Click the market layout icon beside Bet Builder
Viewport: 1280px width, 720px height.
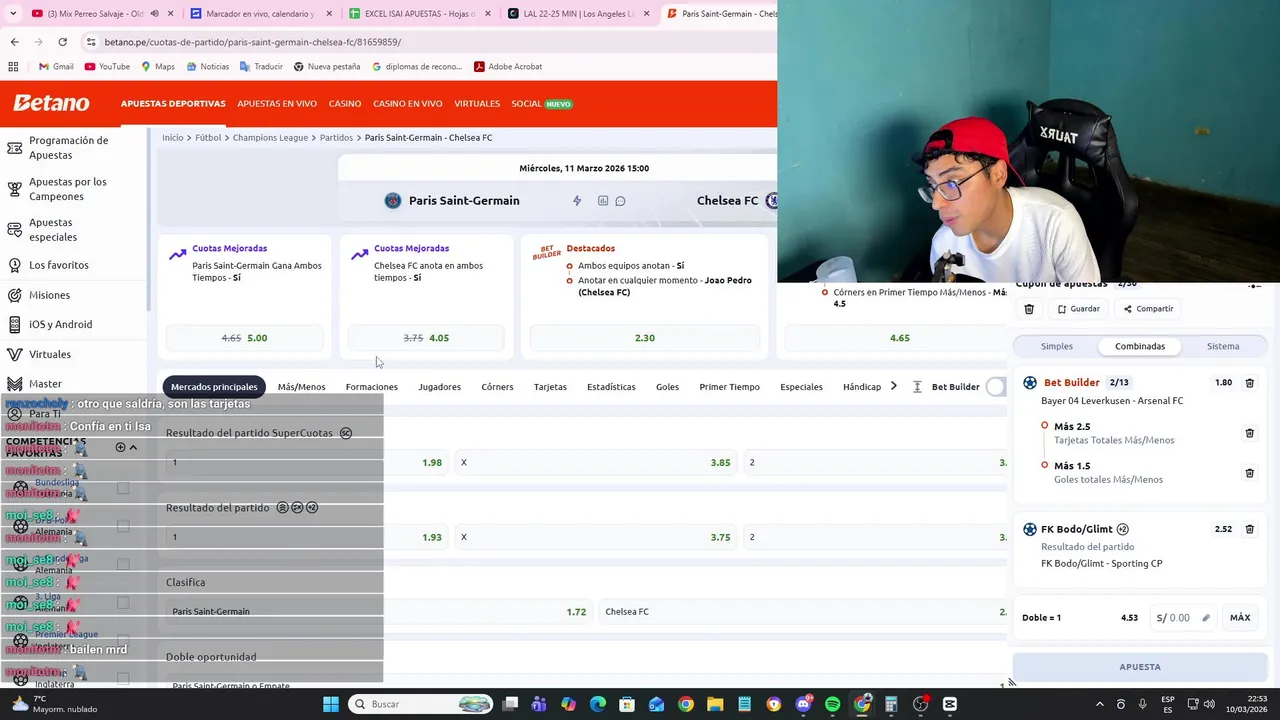pos(917,387)
